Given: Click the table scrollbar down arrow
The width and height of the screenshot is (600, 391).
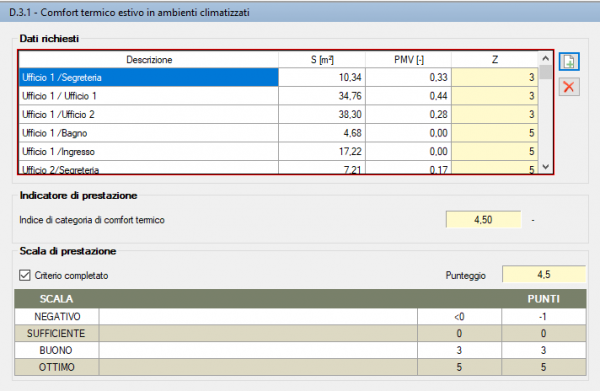Looking at the screenshot, I should pyautogui.click(x=546, y=167).
